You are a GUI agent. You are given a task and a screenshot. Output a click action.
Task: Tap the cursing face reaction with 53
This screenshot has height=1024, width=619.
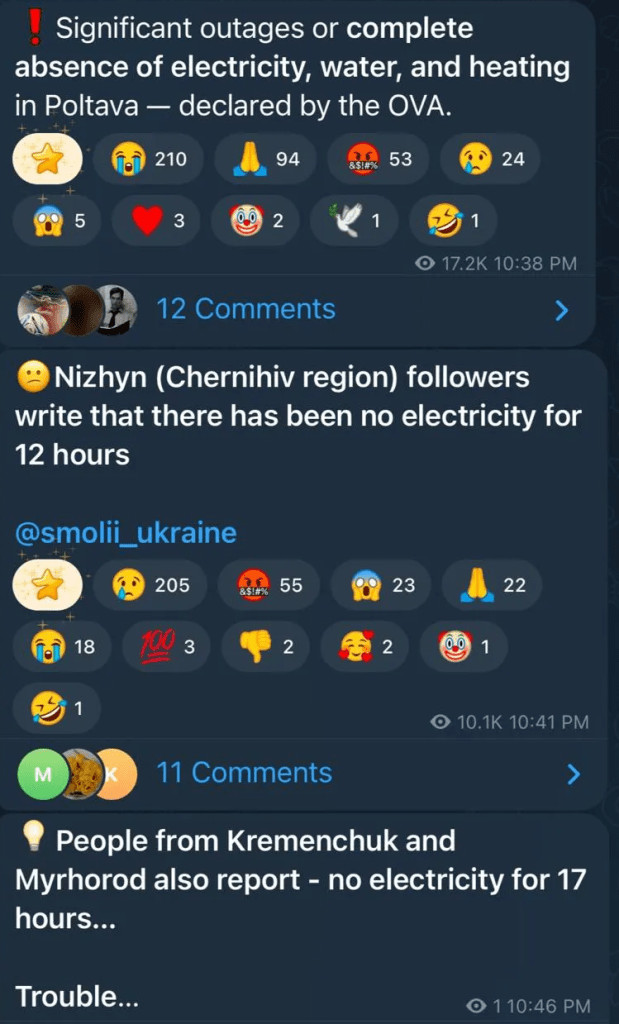379,159
